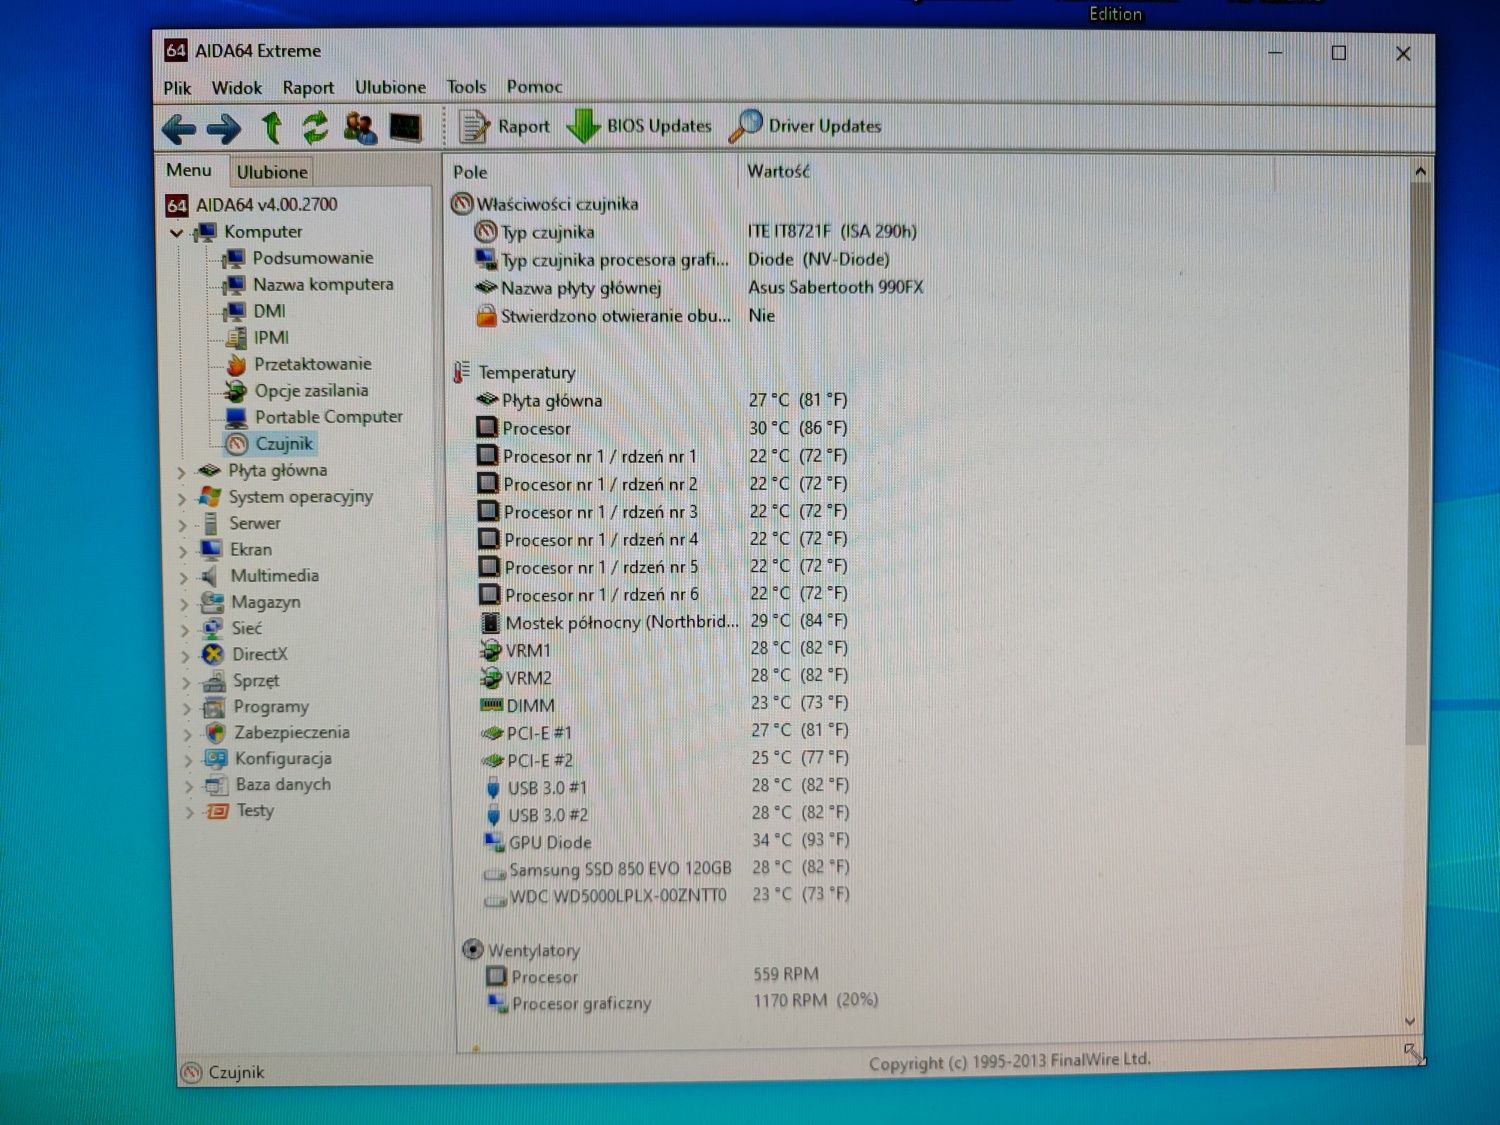Expand the Sieć tree node
This screenshot has width=1500, height=1125.
pyautogui.click(x=185, y=629)
